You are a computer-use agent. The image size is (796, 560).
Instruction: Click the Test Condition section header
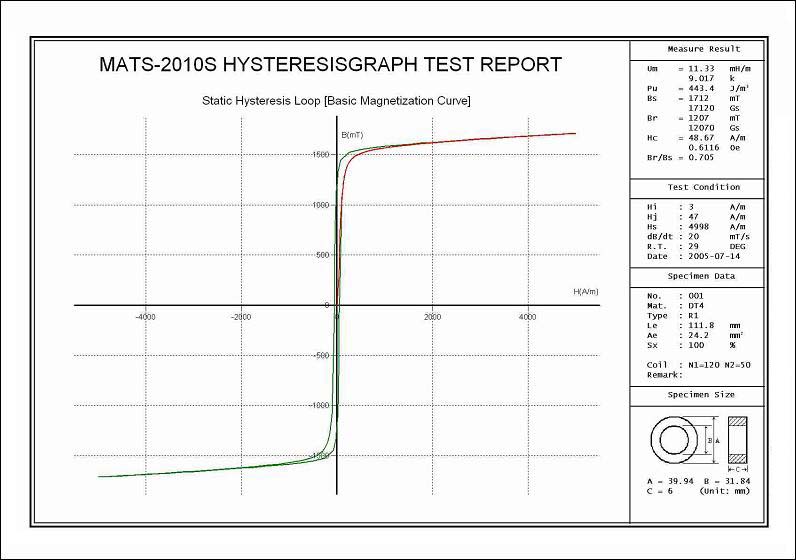(703, 187)
